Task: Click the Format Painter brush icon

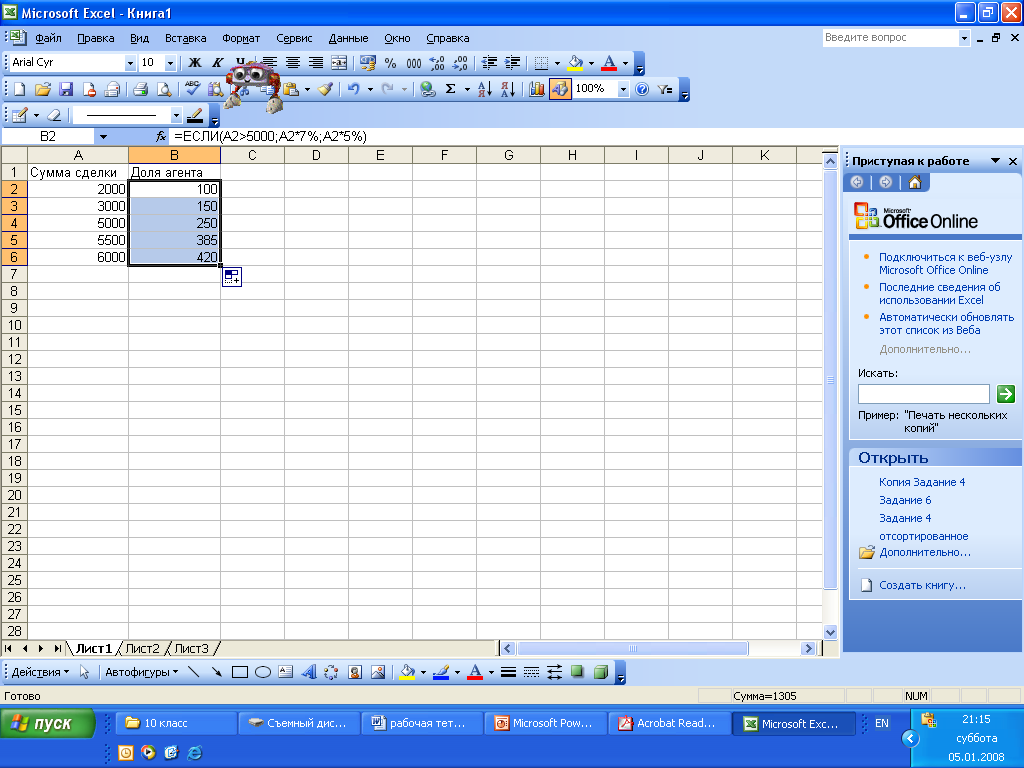Action: [x=325, y=89]
